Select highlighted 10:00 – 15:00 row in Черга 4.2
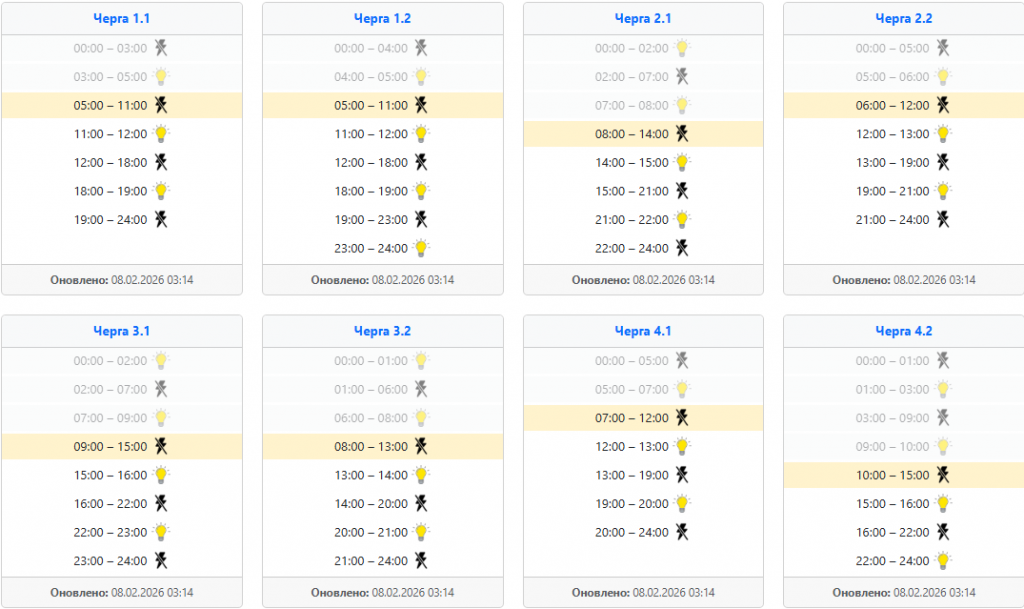 pos(892,475)
